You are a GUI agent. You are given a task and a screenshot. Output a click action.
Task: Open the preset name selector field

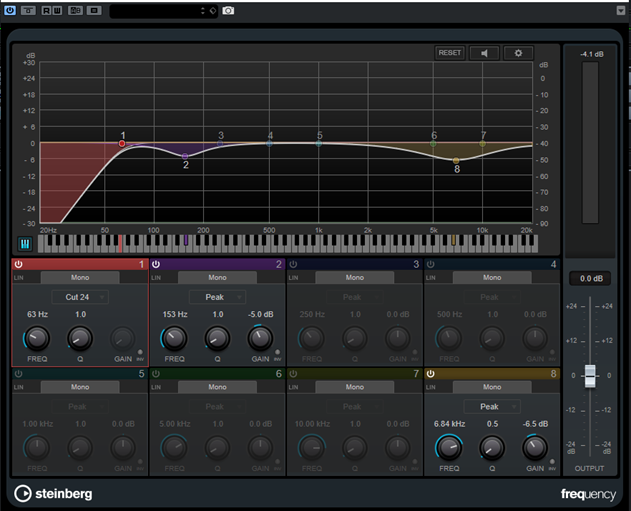click(x=160, y=10)
